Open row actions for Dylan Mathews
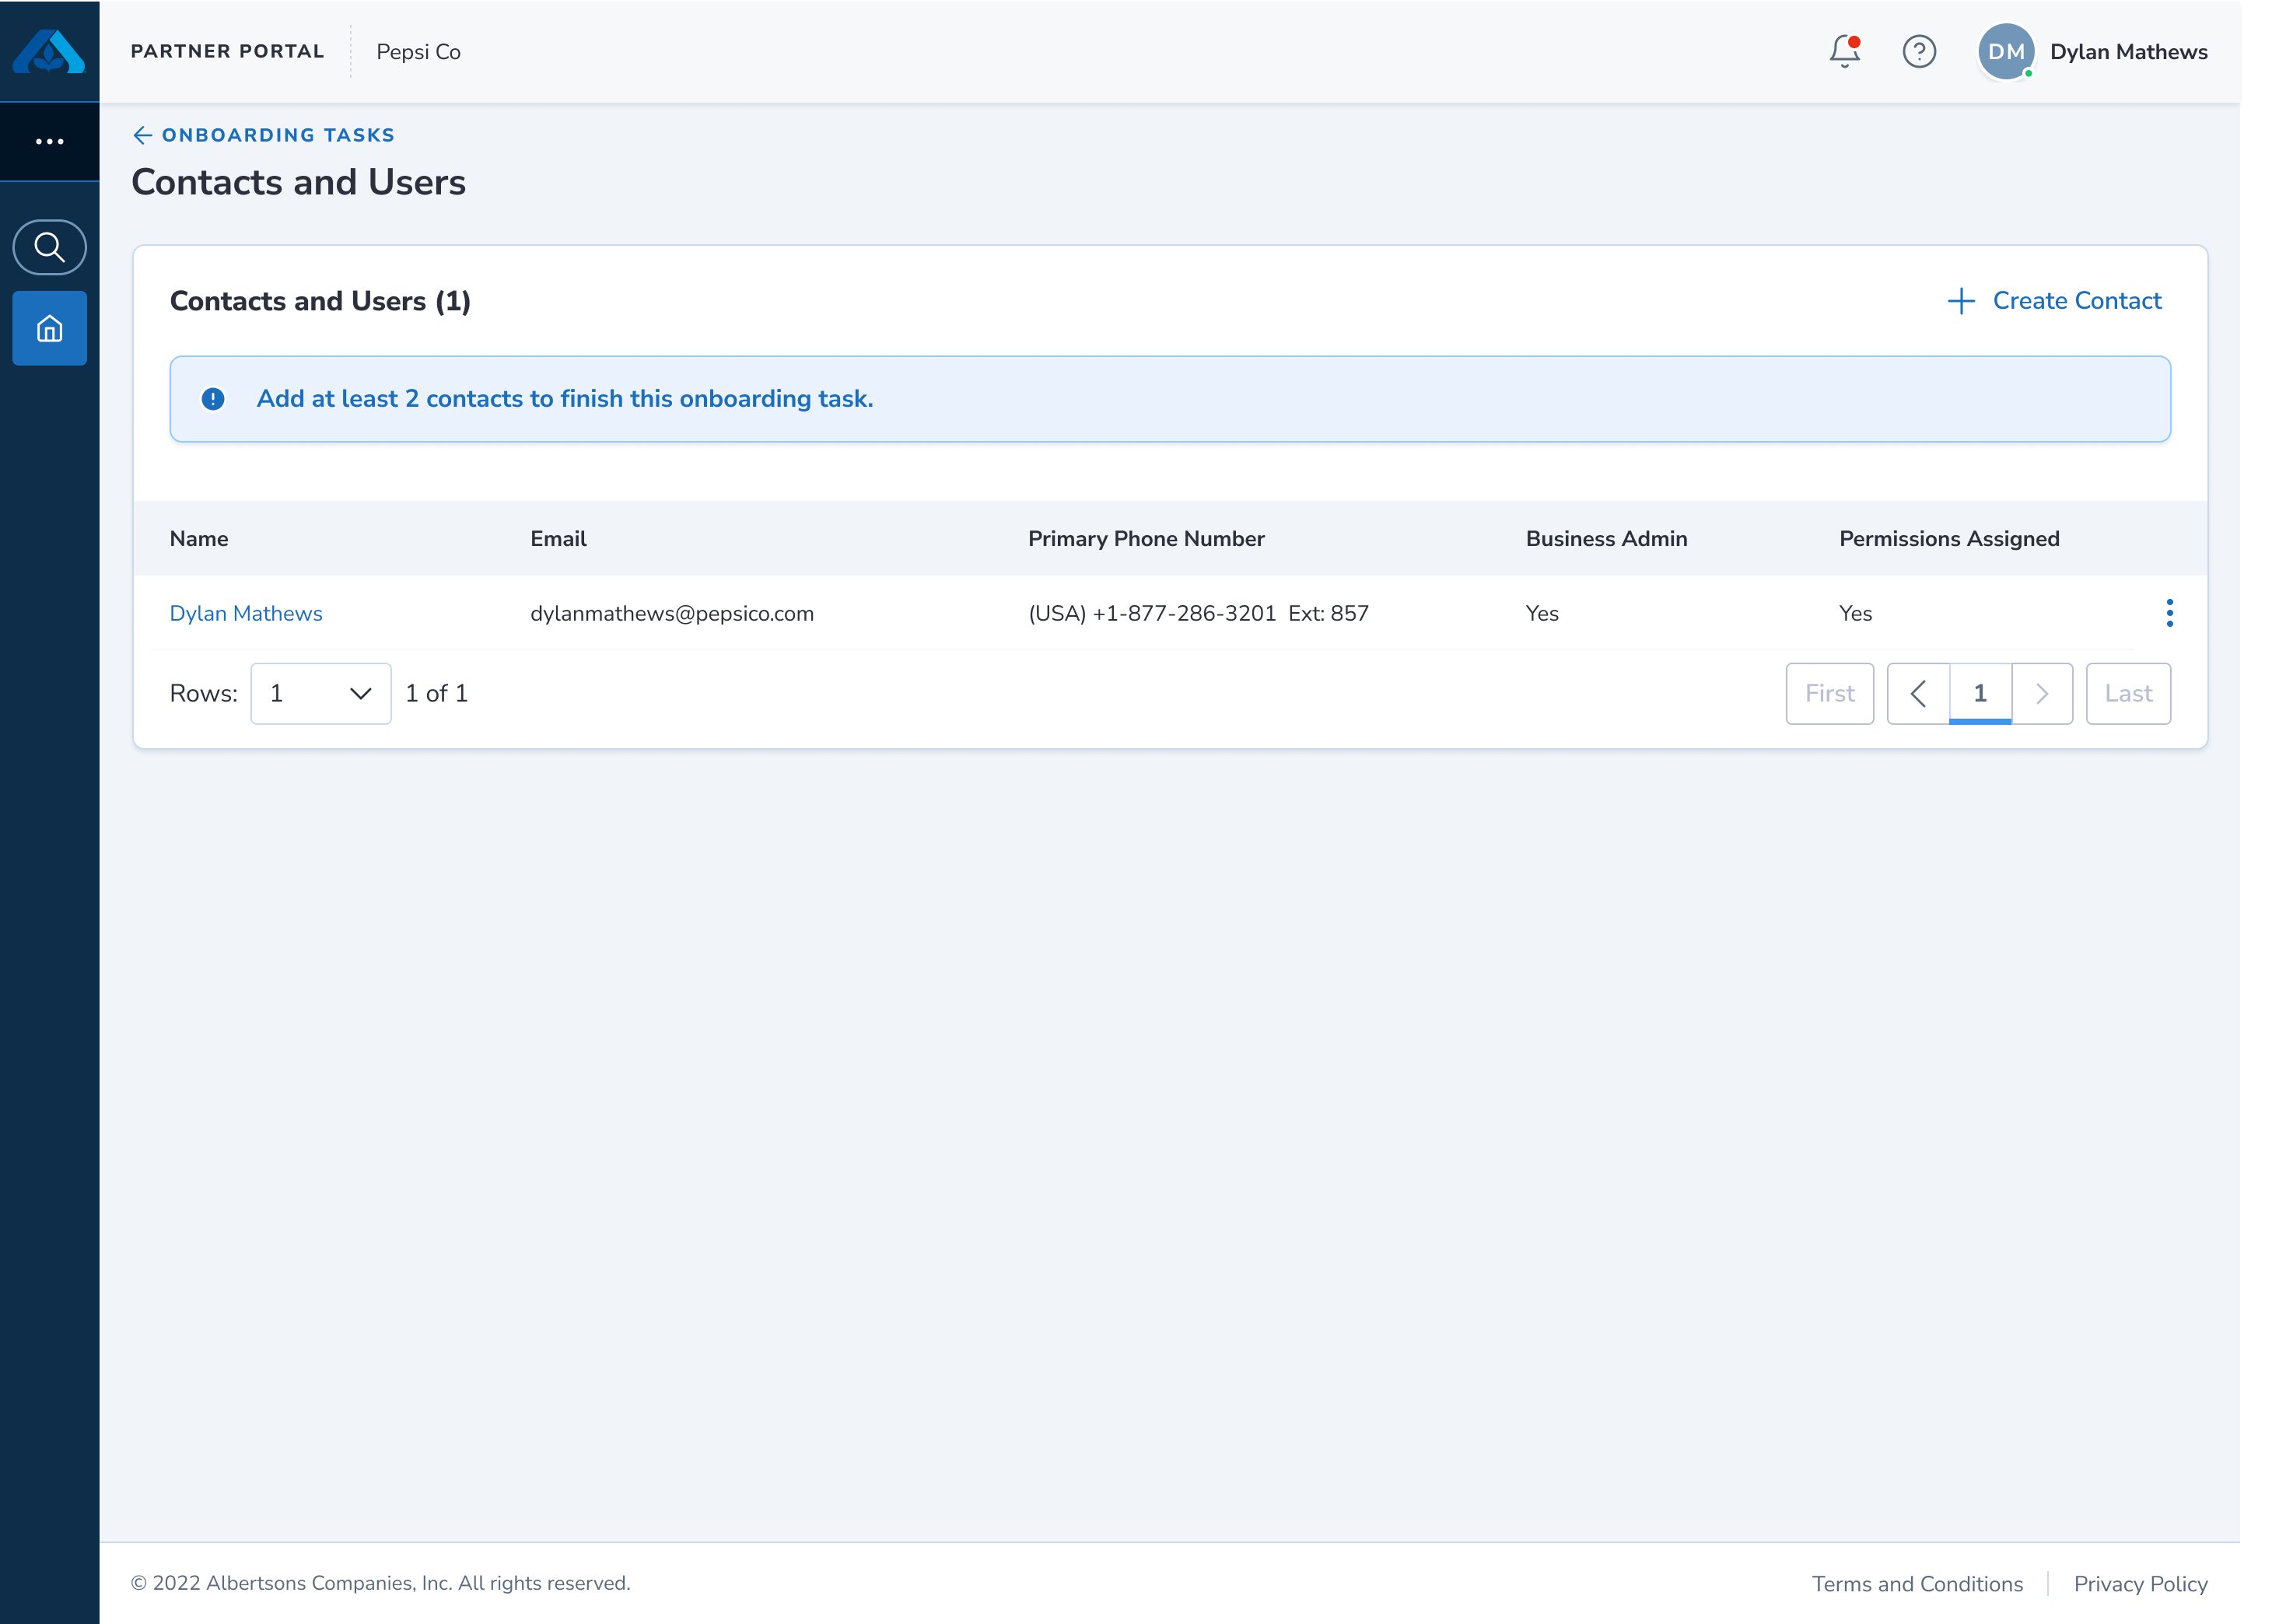2293x1624 pixels. [2169, 613]
